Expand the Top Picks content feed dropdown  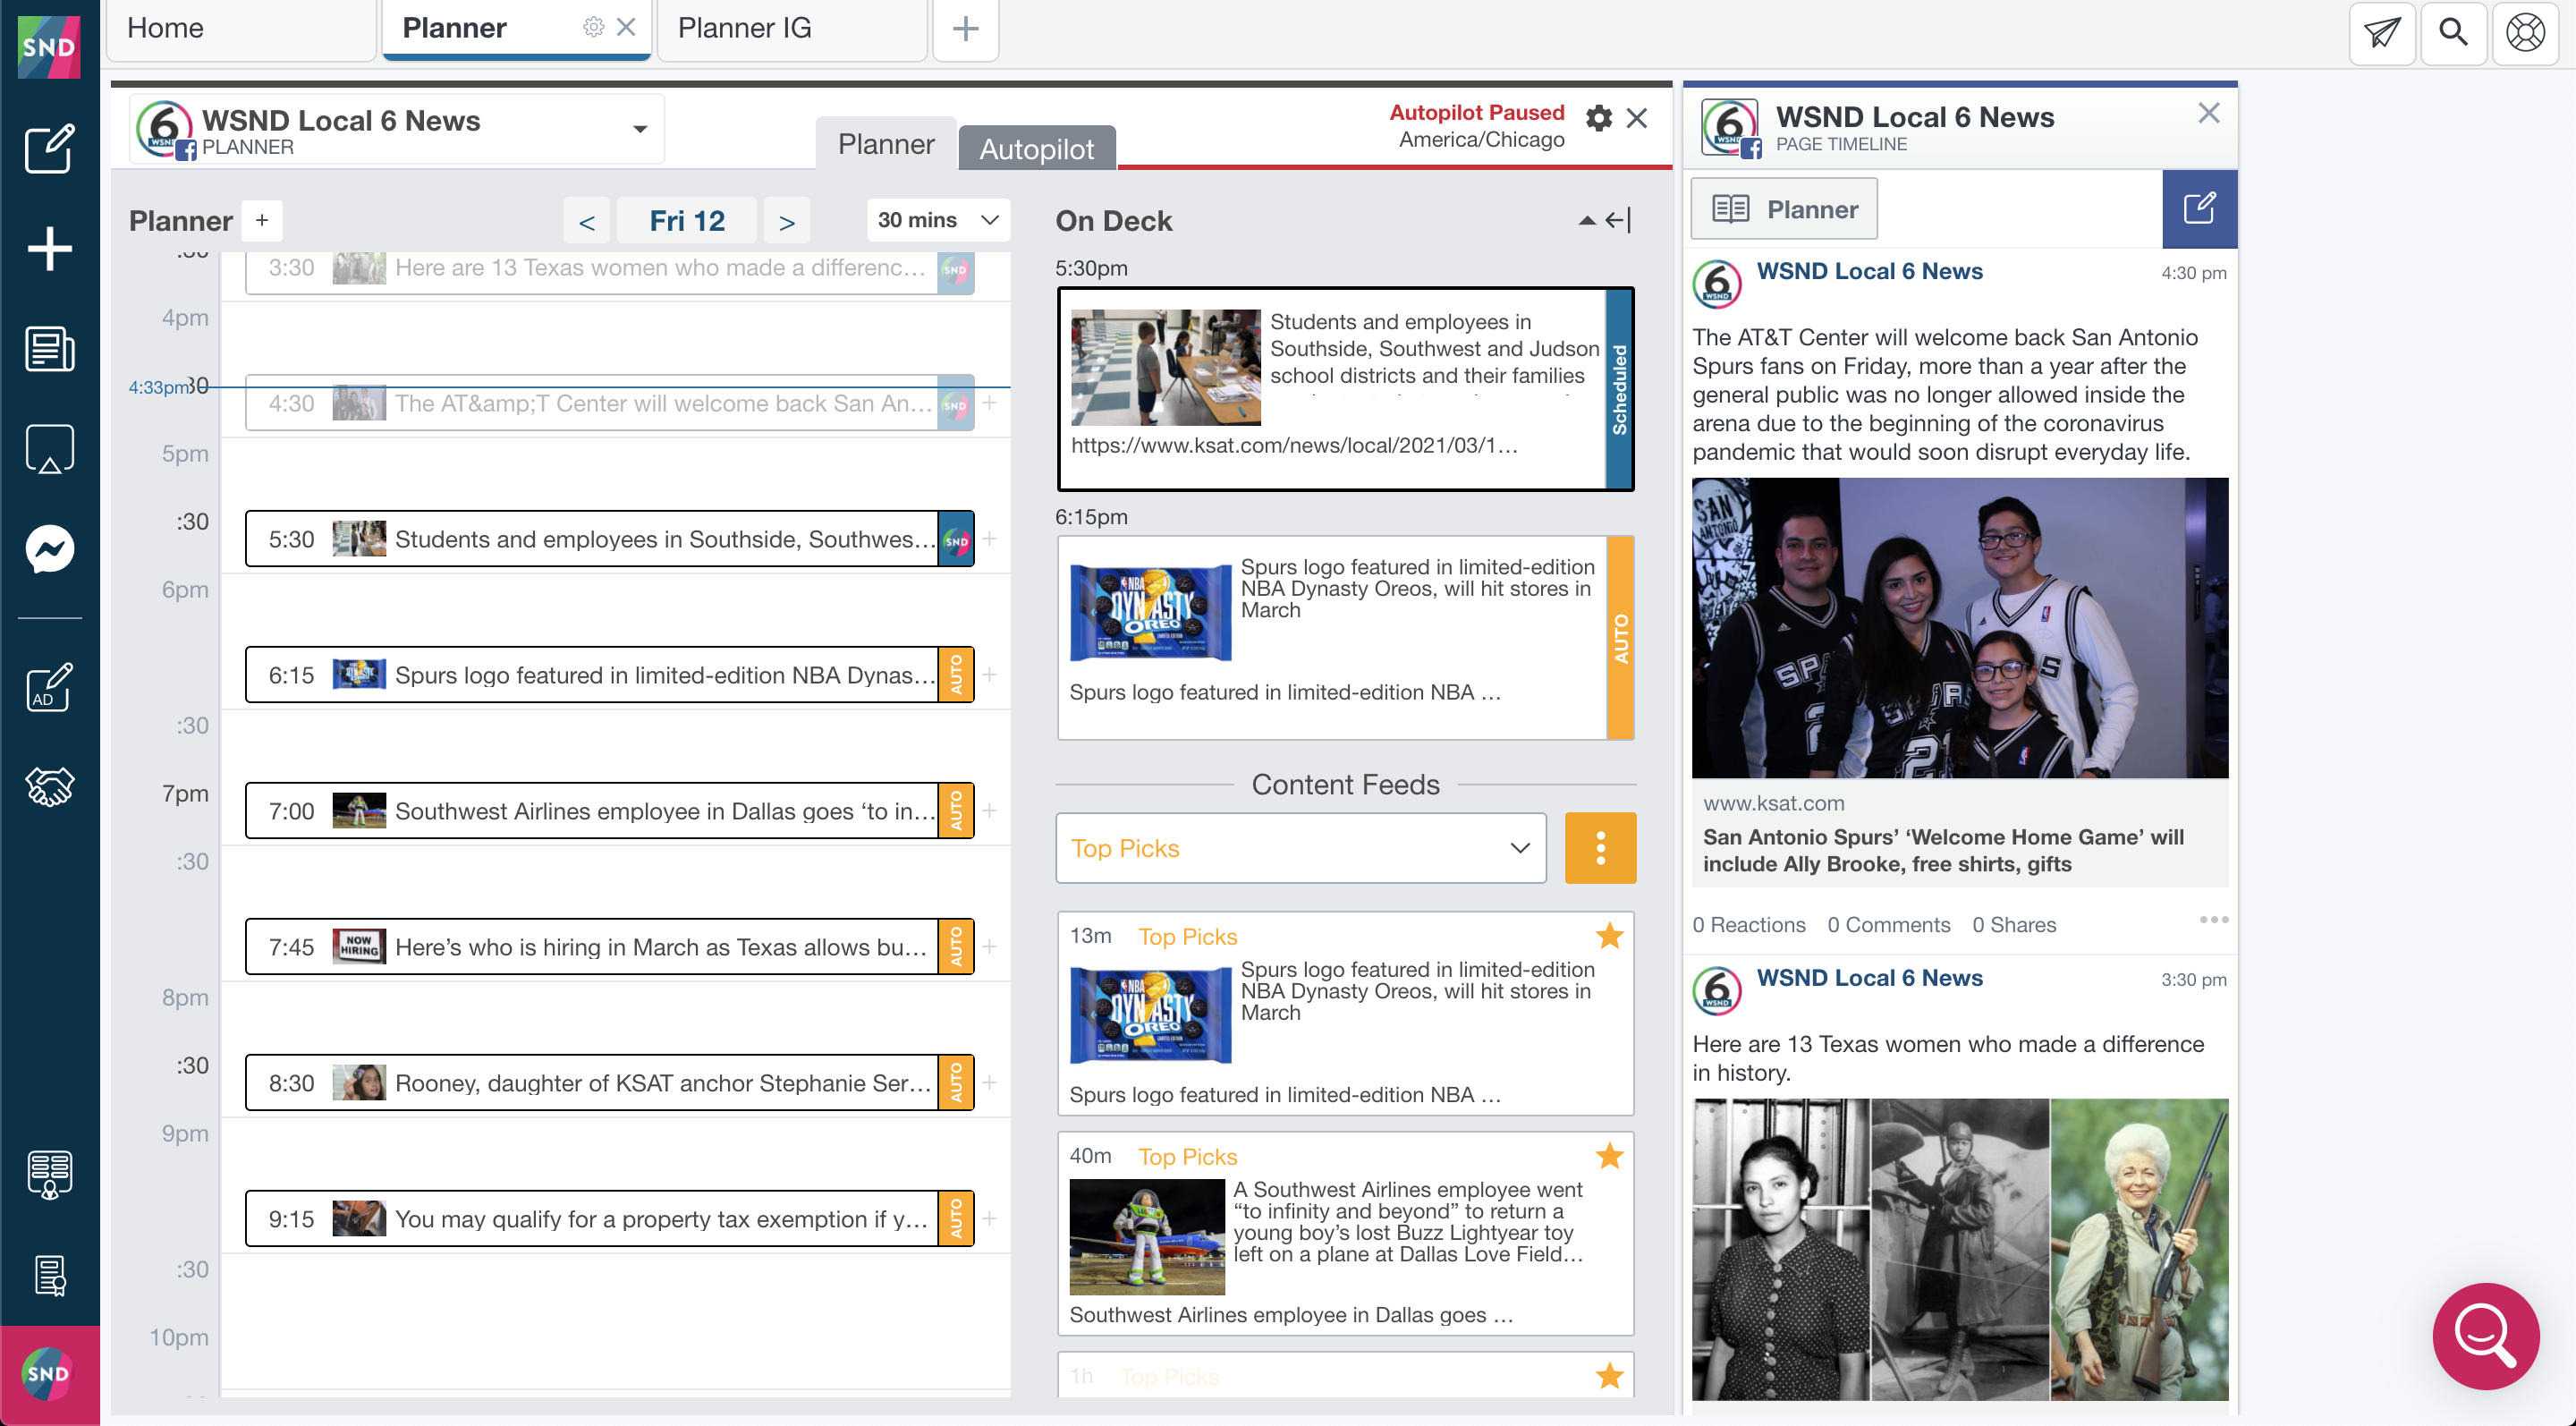1300,848
